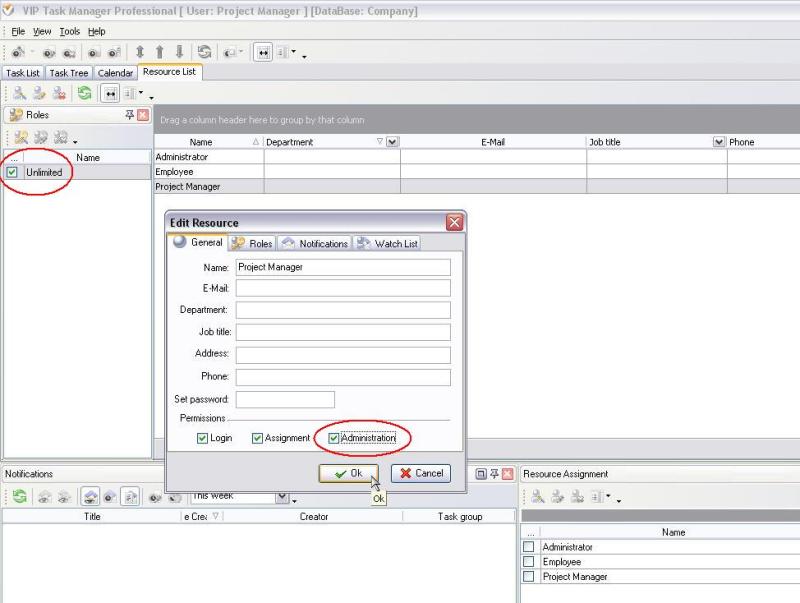This screenshot has height=603, width=800.
Task: Toggle column auto-width in the Resource List toolbar
Action: point(110,94)
